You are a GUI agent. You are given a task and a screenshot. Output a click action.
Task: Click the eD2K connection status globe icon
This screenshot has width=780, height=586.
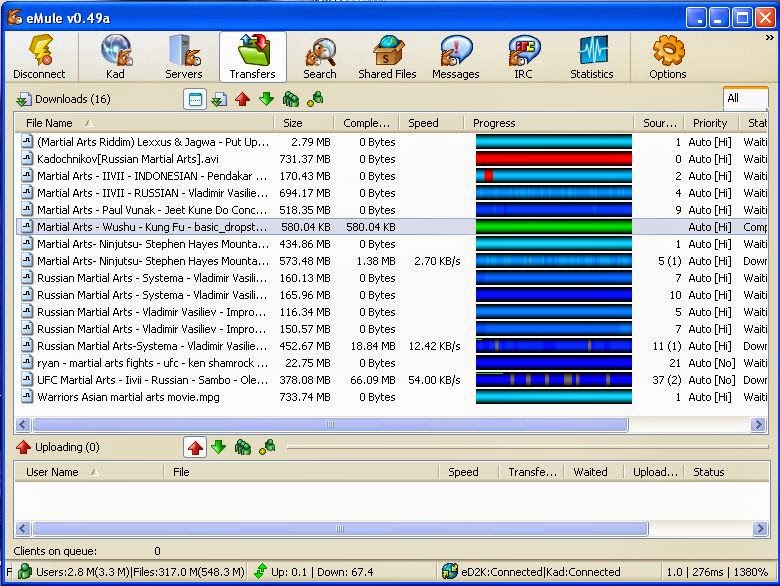449,572
